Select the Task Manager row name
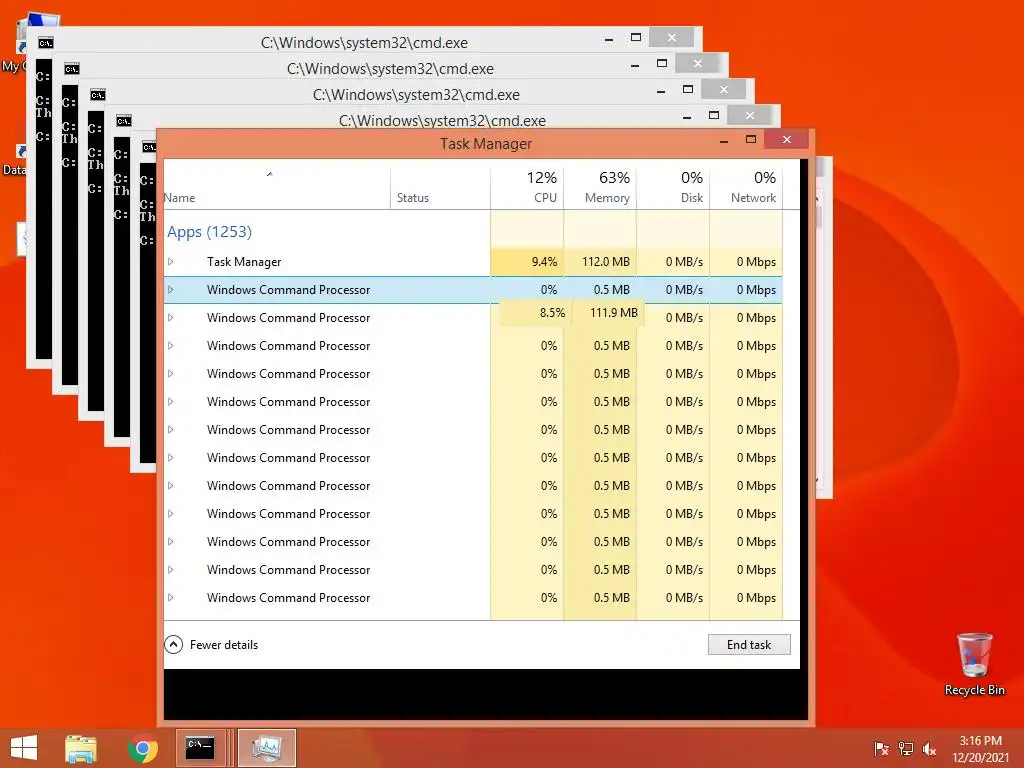The width and height of the screenshot is (1024, 768). [244, 262]
